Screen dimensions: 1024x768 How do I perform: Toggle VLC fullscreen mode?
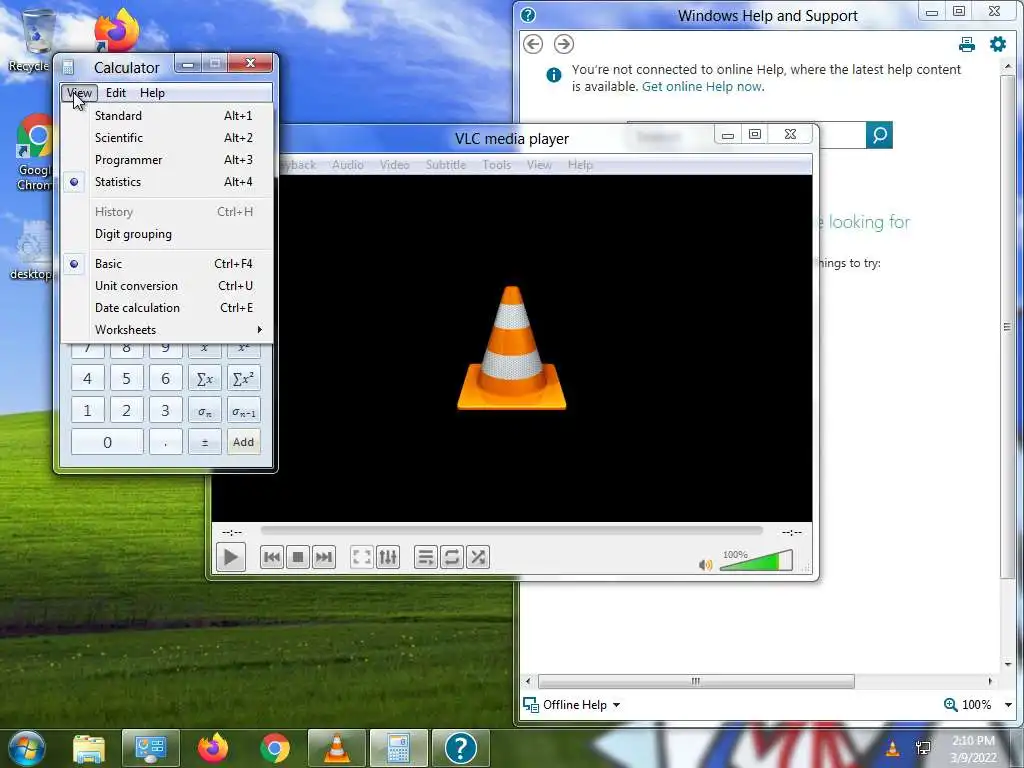point(362,557)
